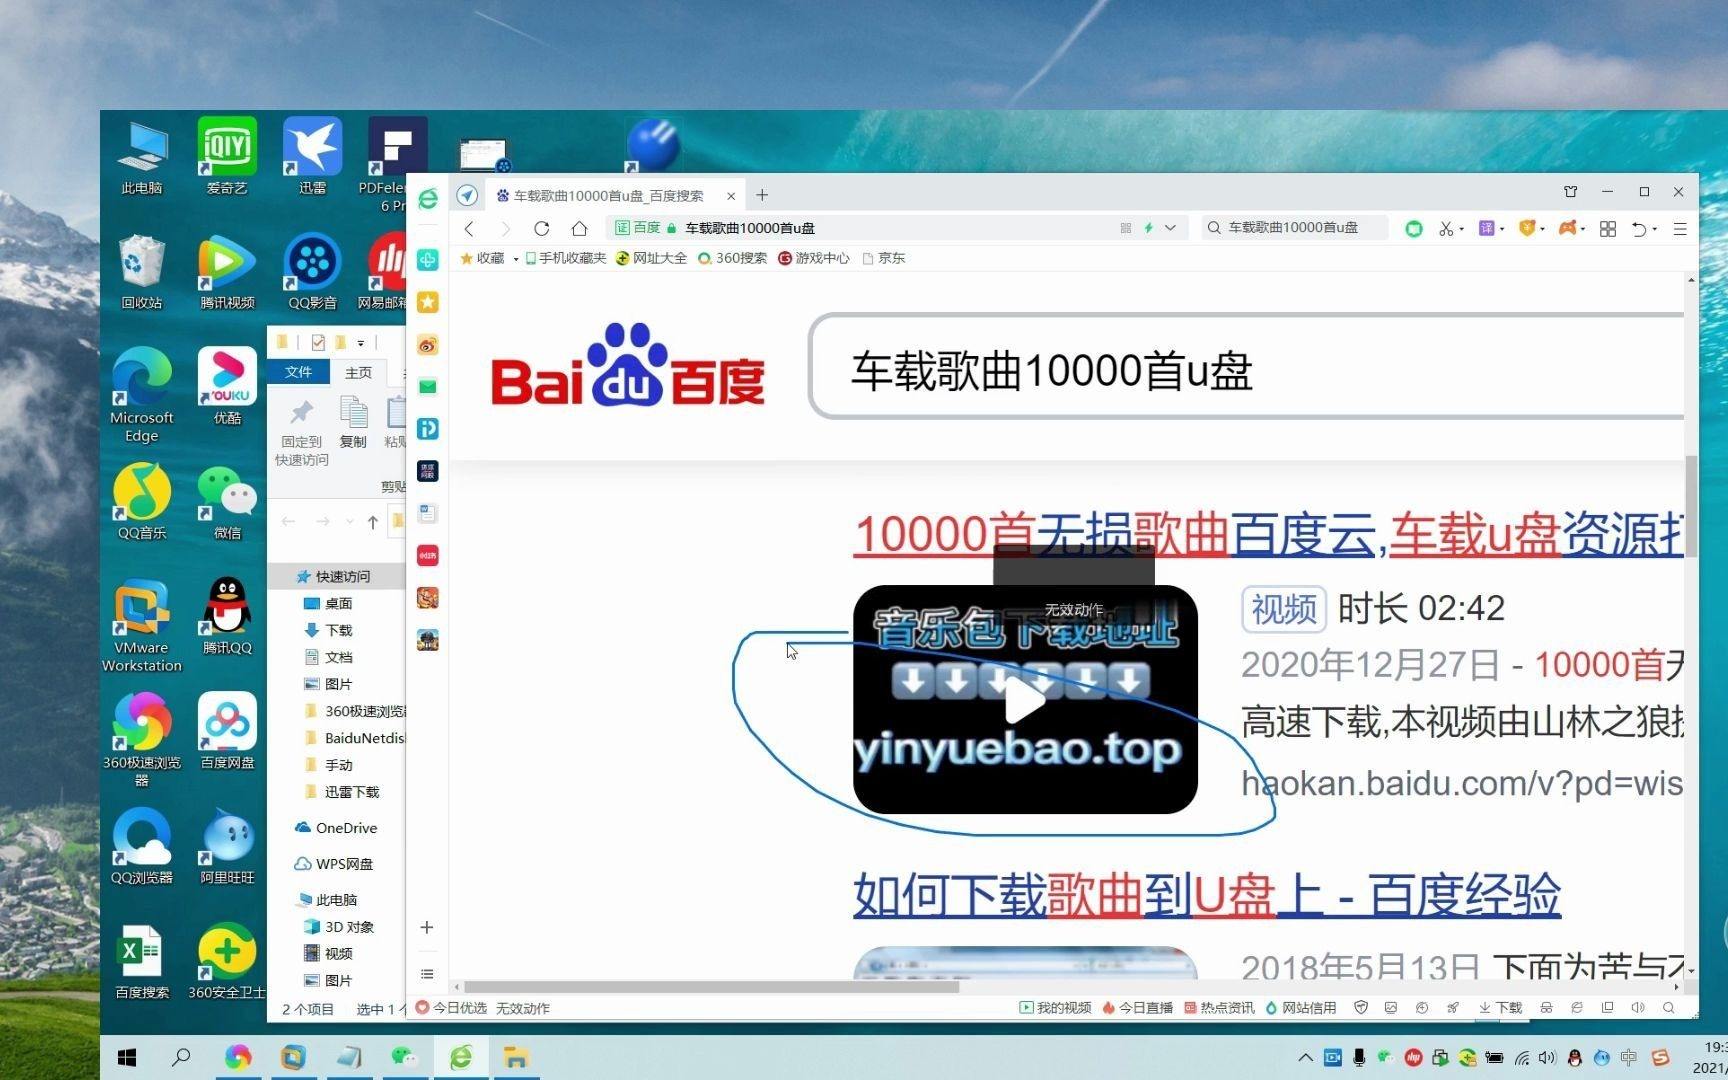
Task: Click the undo closed tab icon
Action: (x=1640, y=229)
